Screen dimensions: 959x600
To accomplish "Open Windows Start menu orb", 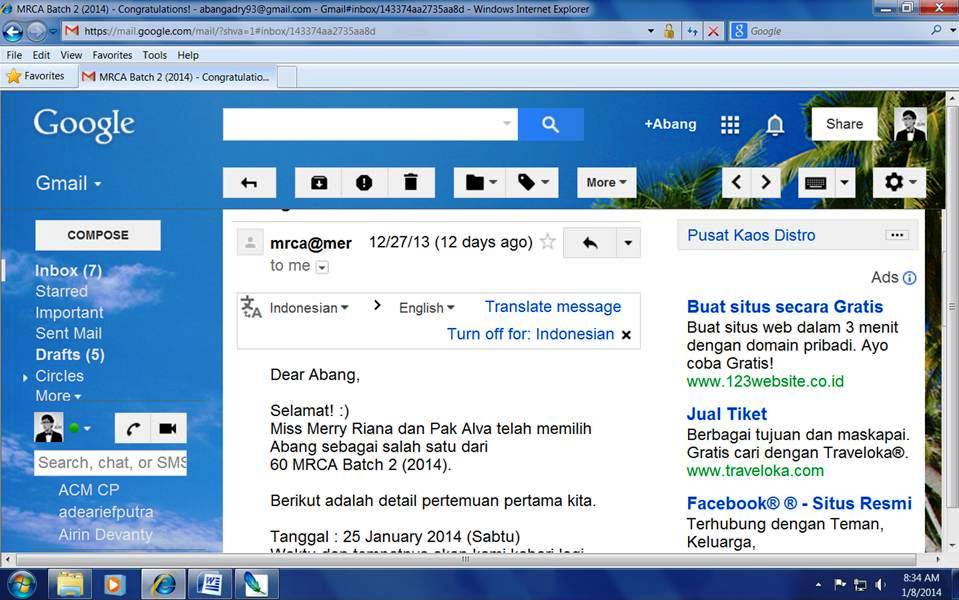I will point(20,585).
